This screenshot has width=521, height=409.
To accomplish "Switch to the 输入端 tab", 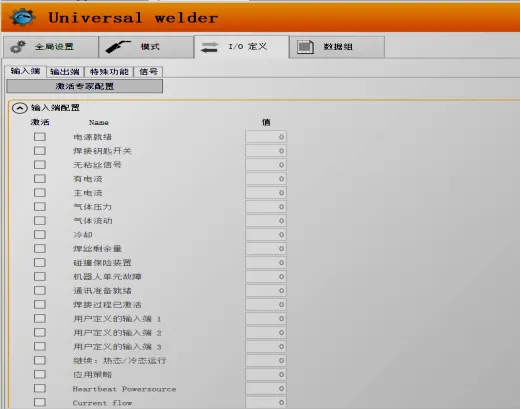I will 26,71.
